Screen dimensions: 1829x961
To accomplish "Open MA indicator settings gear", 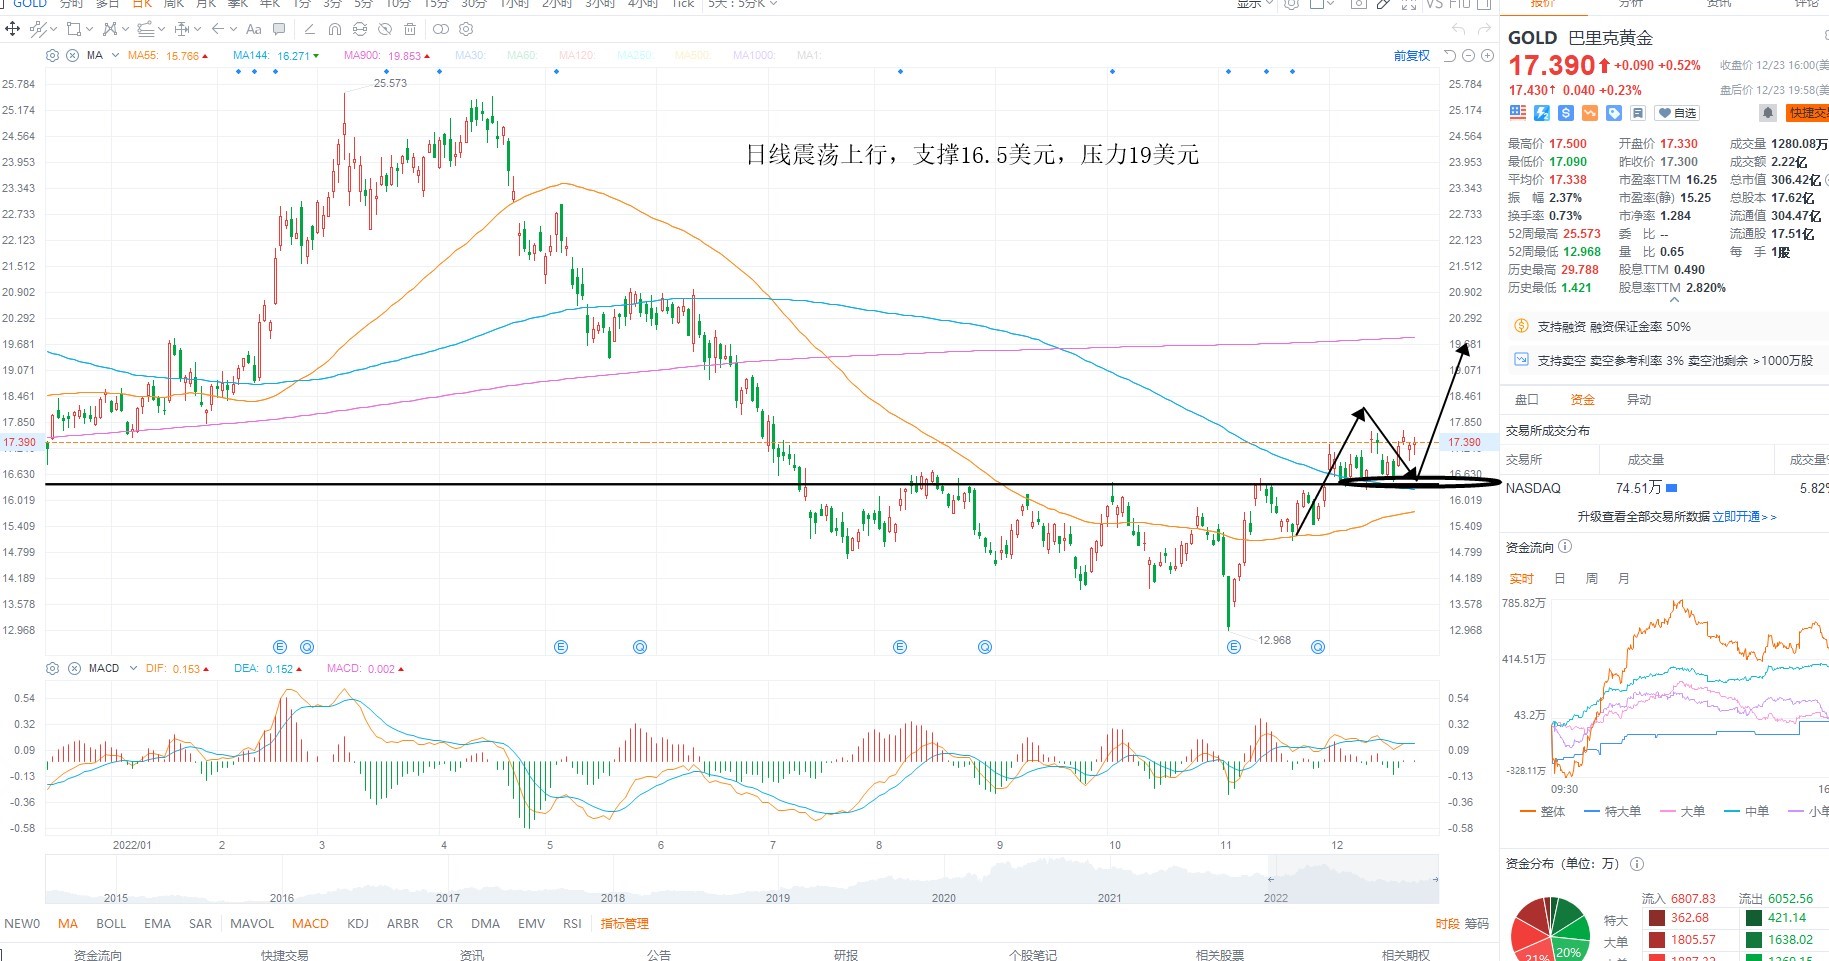I will (52, 55).
